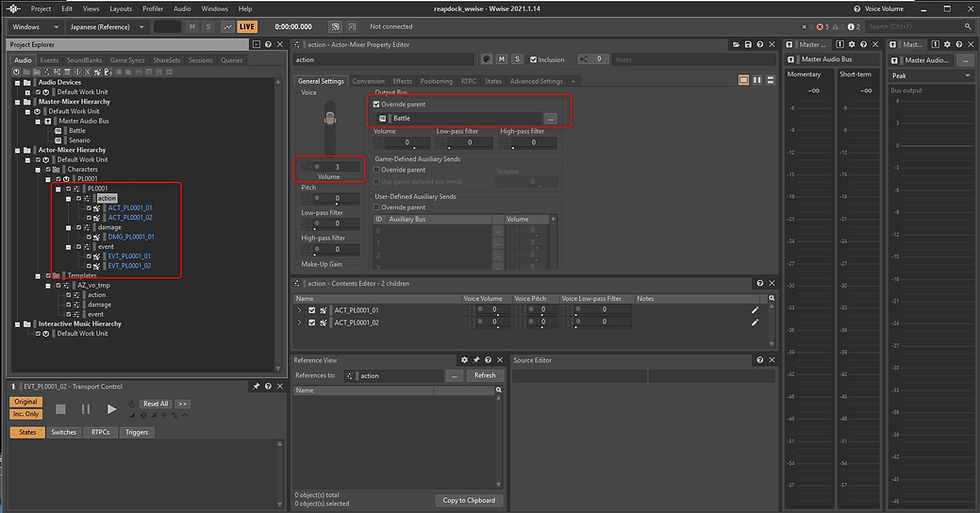Open the Layouts menu

121,9
